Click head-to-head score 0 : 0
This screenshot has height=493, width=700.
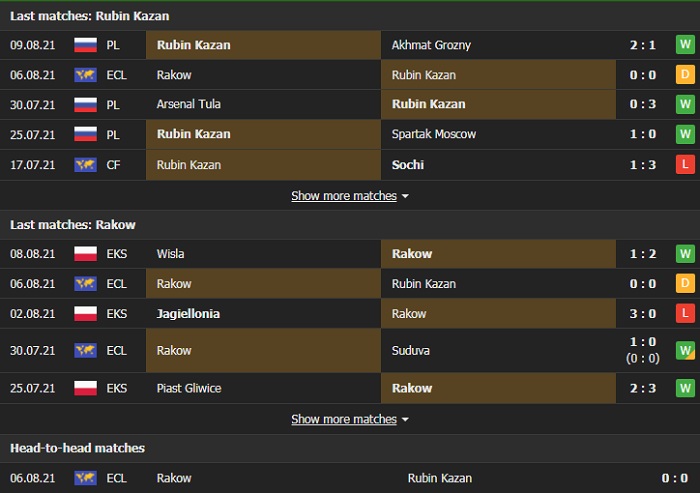coord(675,478)
